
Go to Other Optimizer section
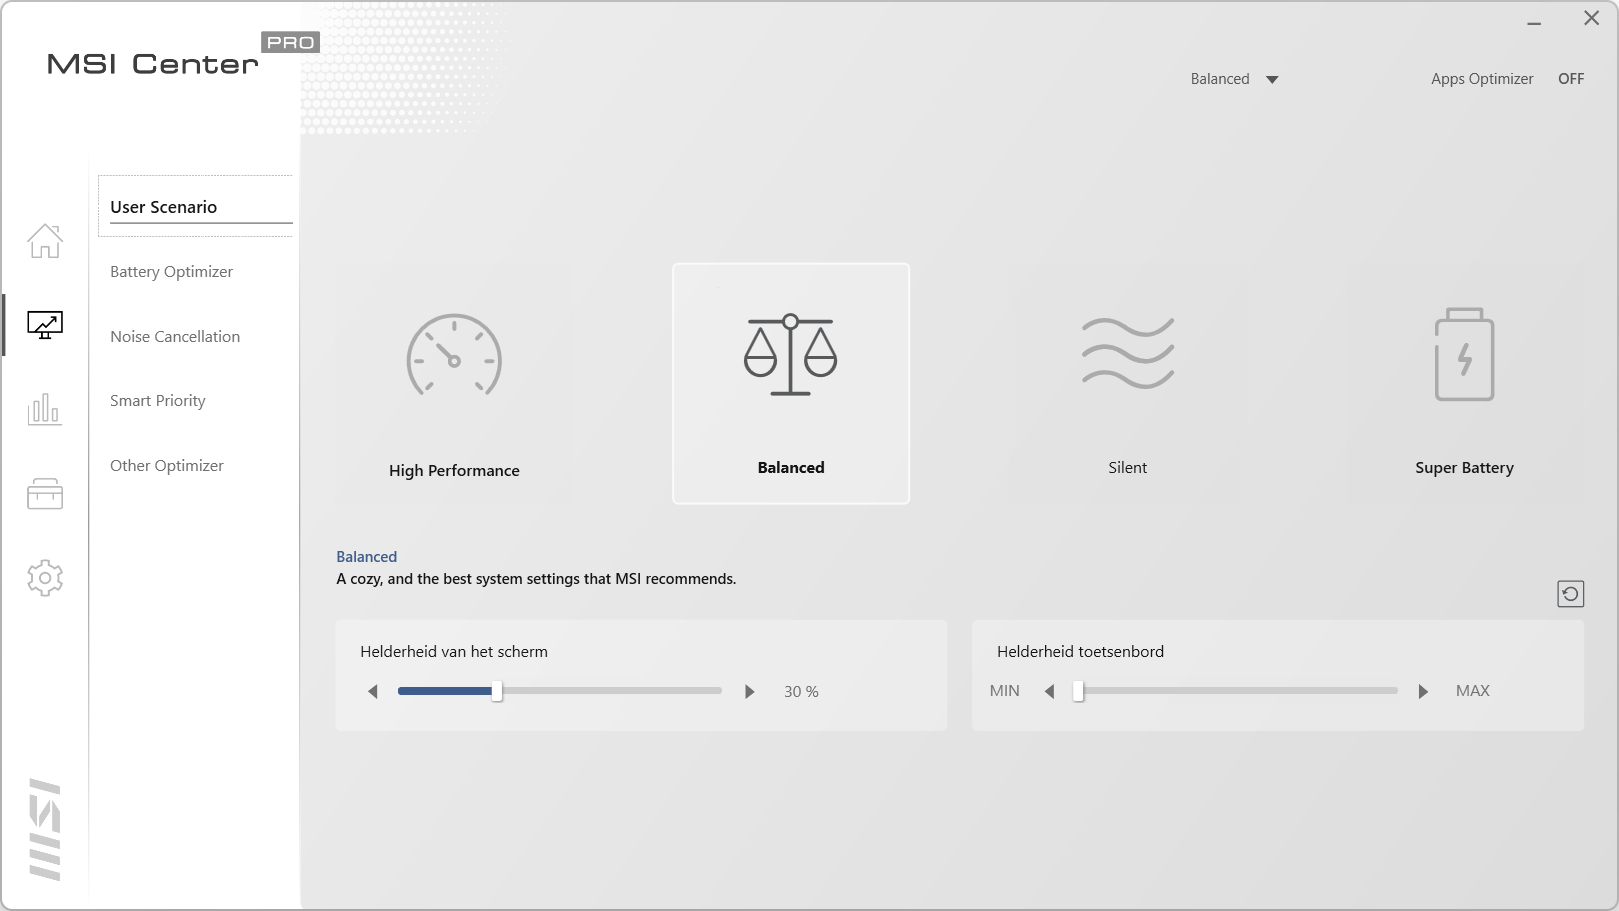pyautogui.click(x=167, y=466)
